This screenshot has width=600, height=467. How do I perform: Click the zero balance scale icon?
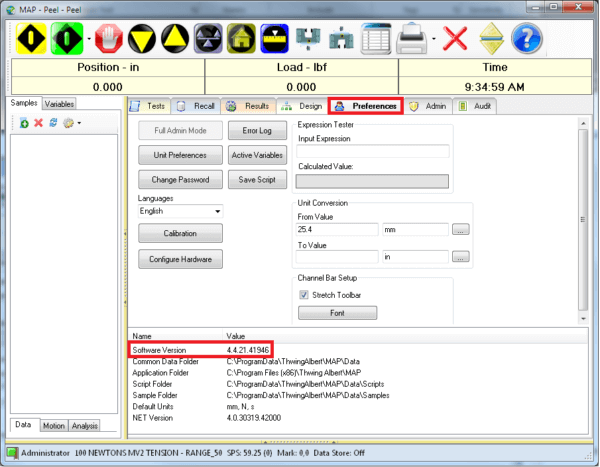[x=208, y=38]
